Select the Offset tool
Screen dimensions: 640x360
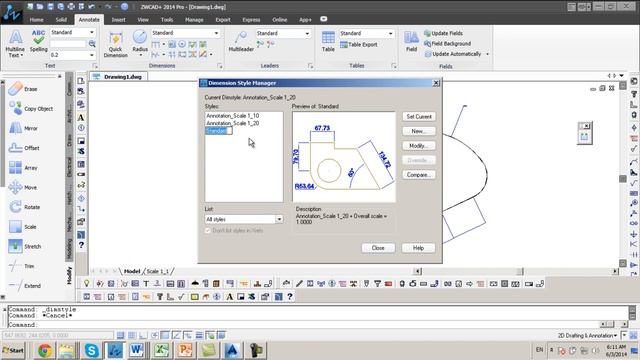[24, 148]
